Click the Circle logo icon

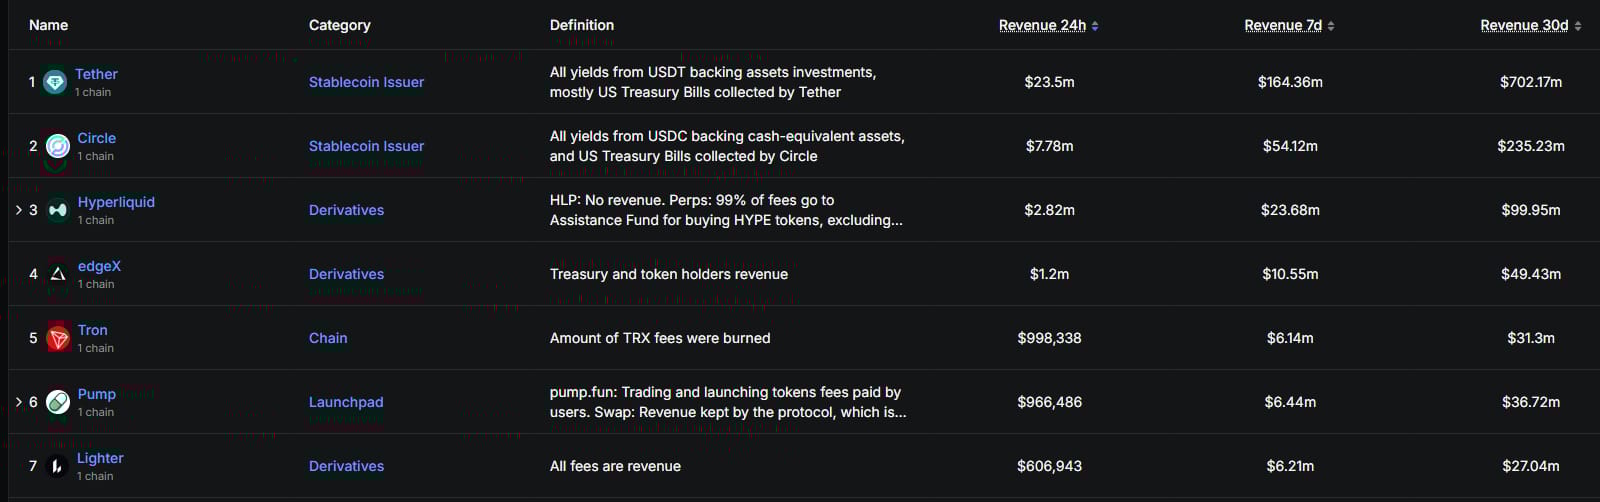coord(58,146)
